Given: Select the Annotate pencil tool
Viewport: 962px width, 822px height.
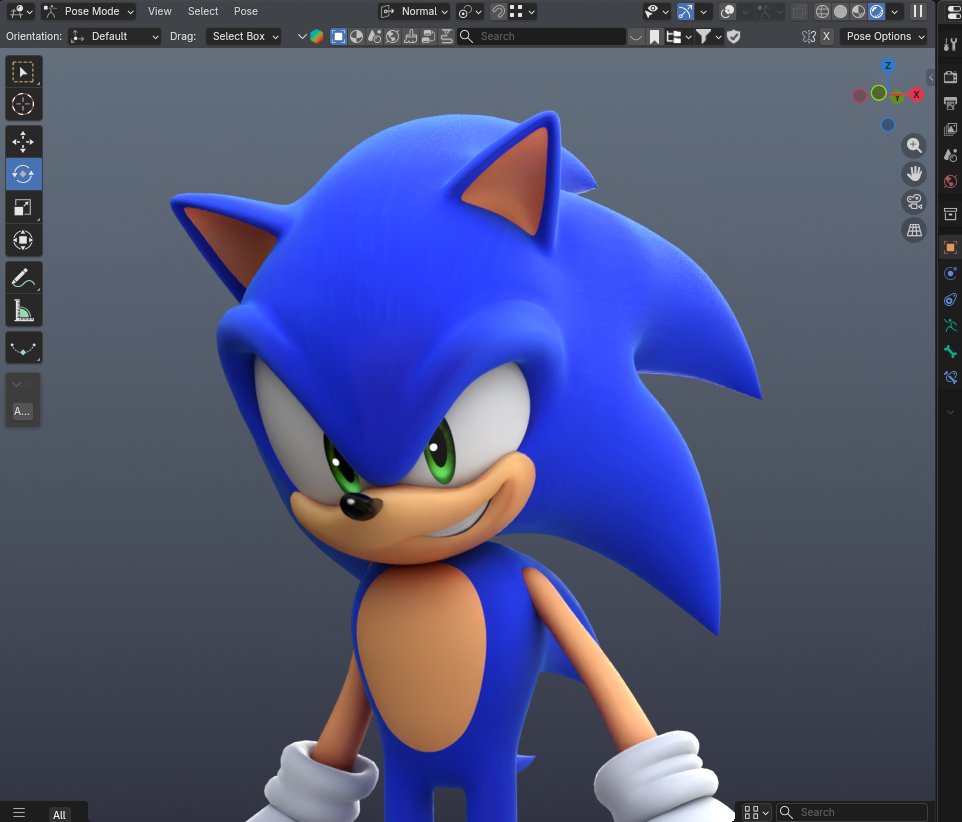Looking at the screenshot, I should [23, 278].
